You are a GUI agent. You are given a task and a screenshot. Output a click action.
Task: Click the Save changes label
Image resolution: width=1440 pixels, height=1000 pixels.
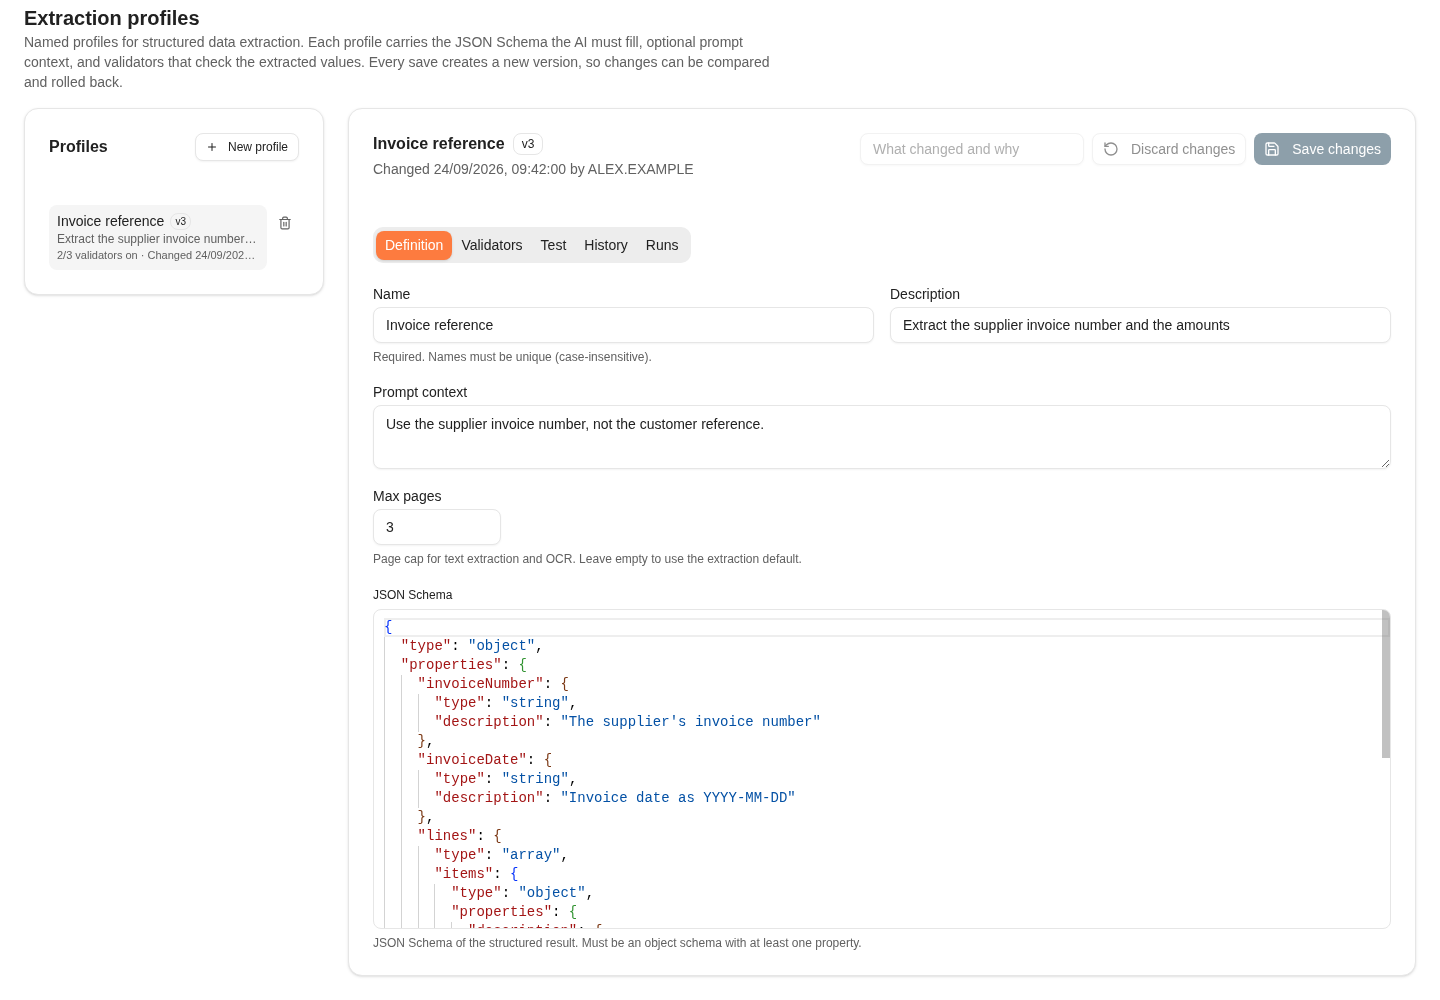pos(1336,149)
